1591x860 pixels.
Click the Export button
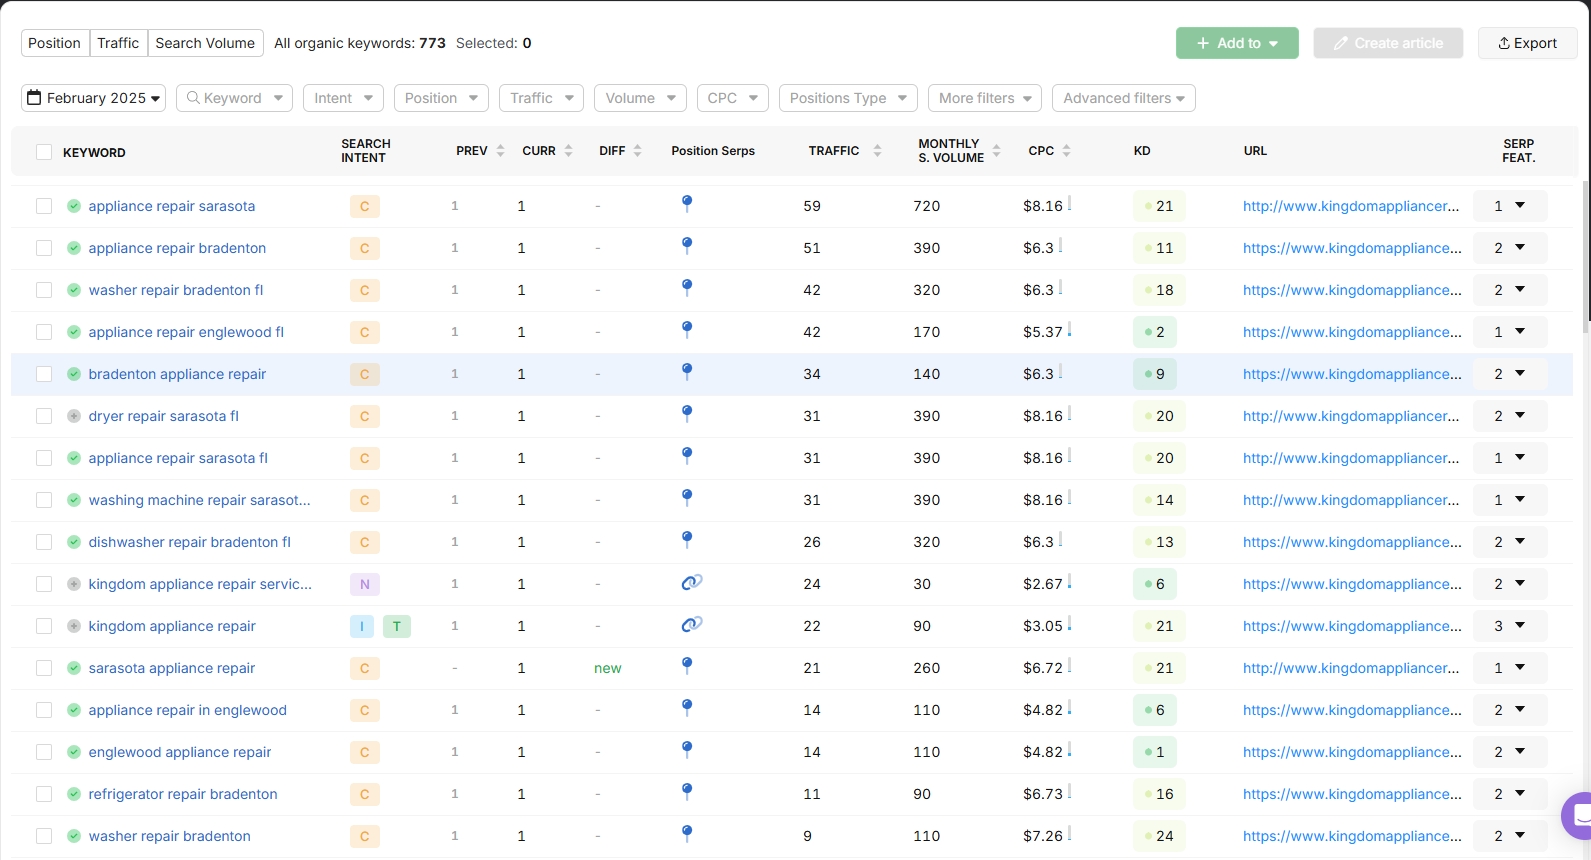tap(1527, 43)
